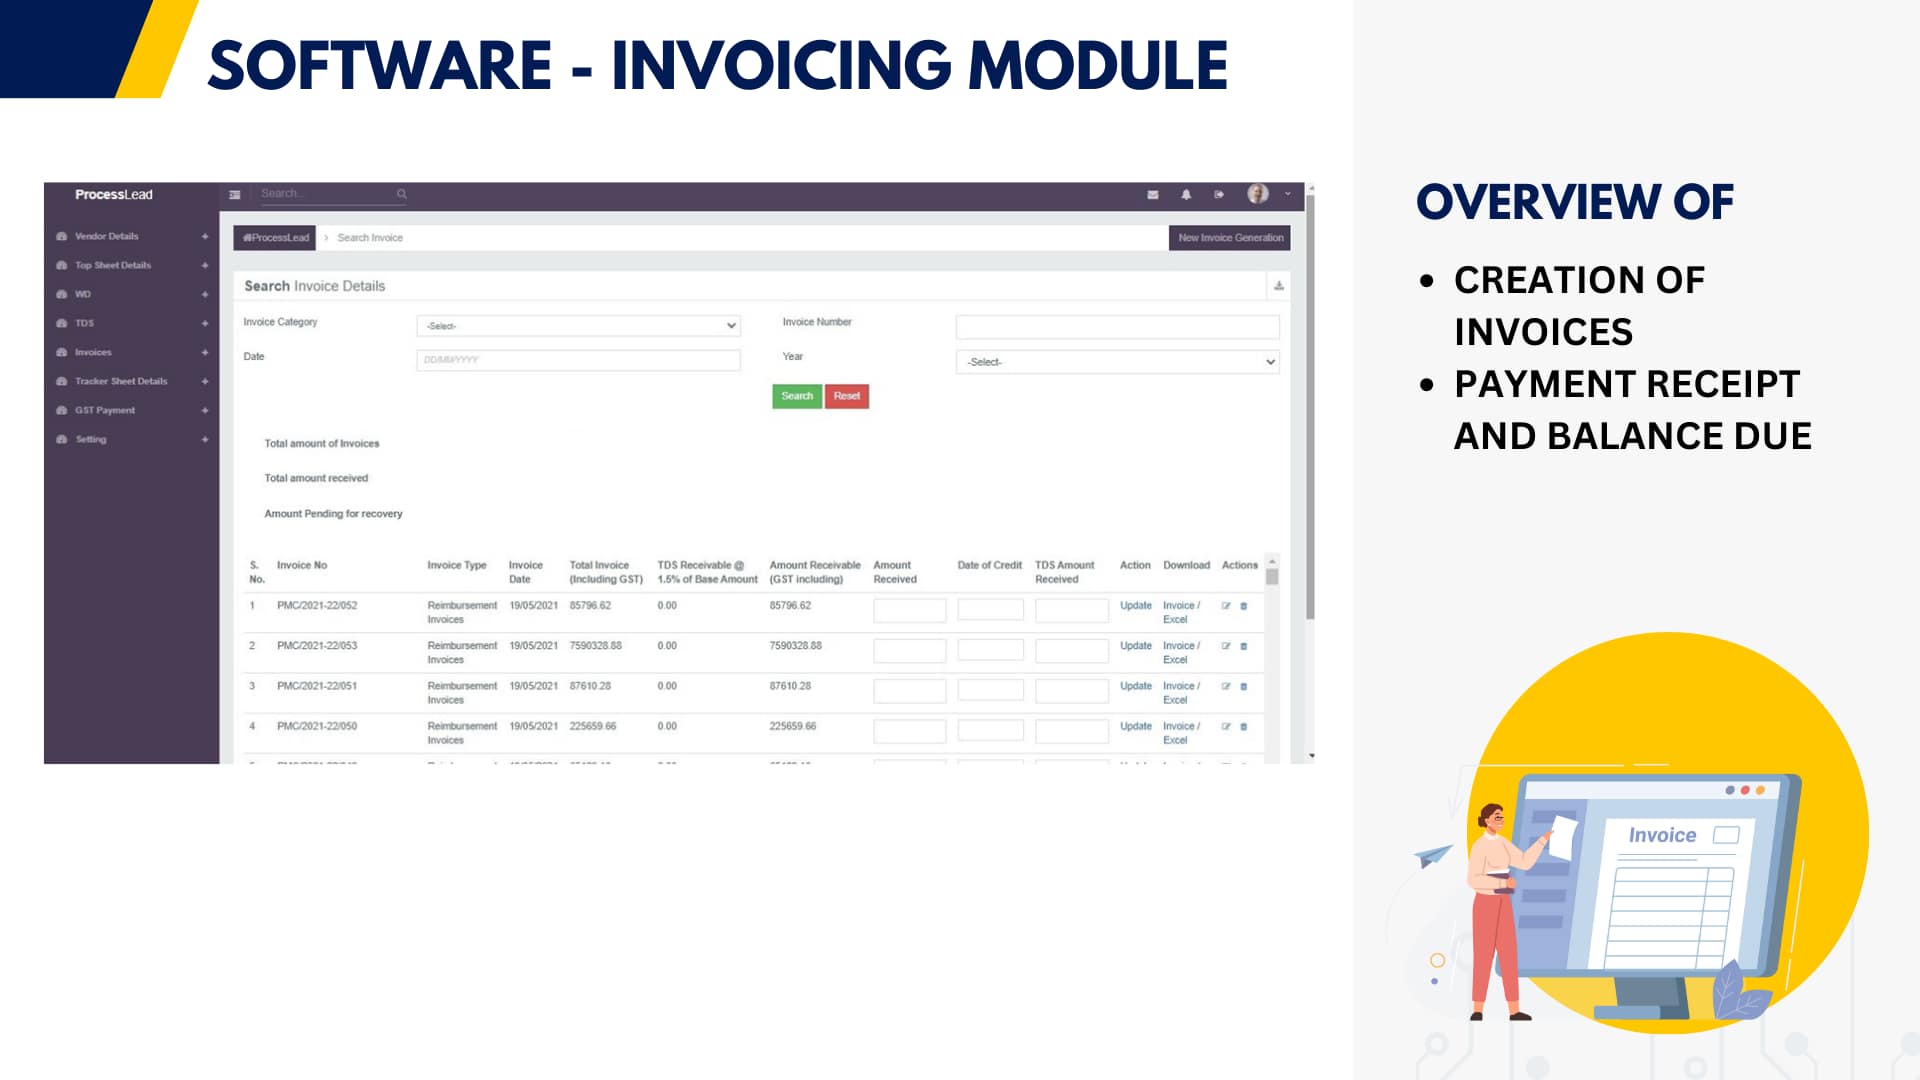The width and height of the screenshot is (1920, 1080).
Task: Click the red Reset button
Action: 847,396
